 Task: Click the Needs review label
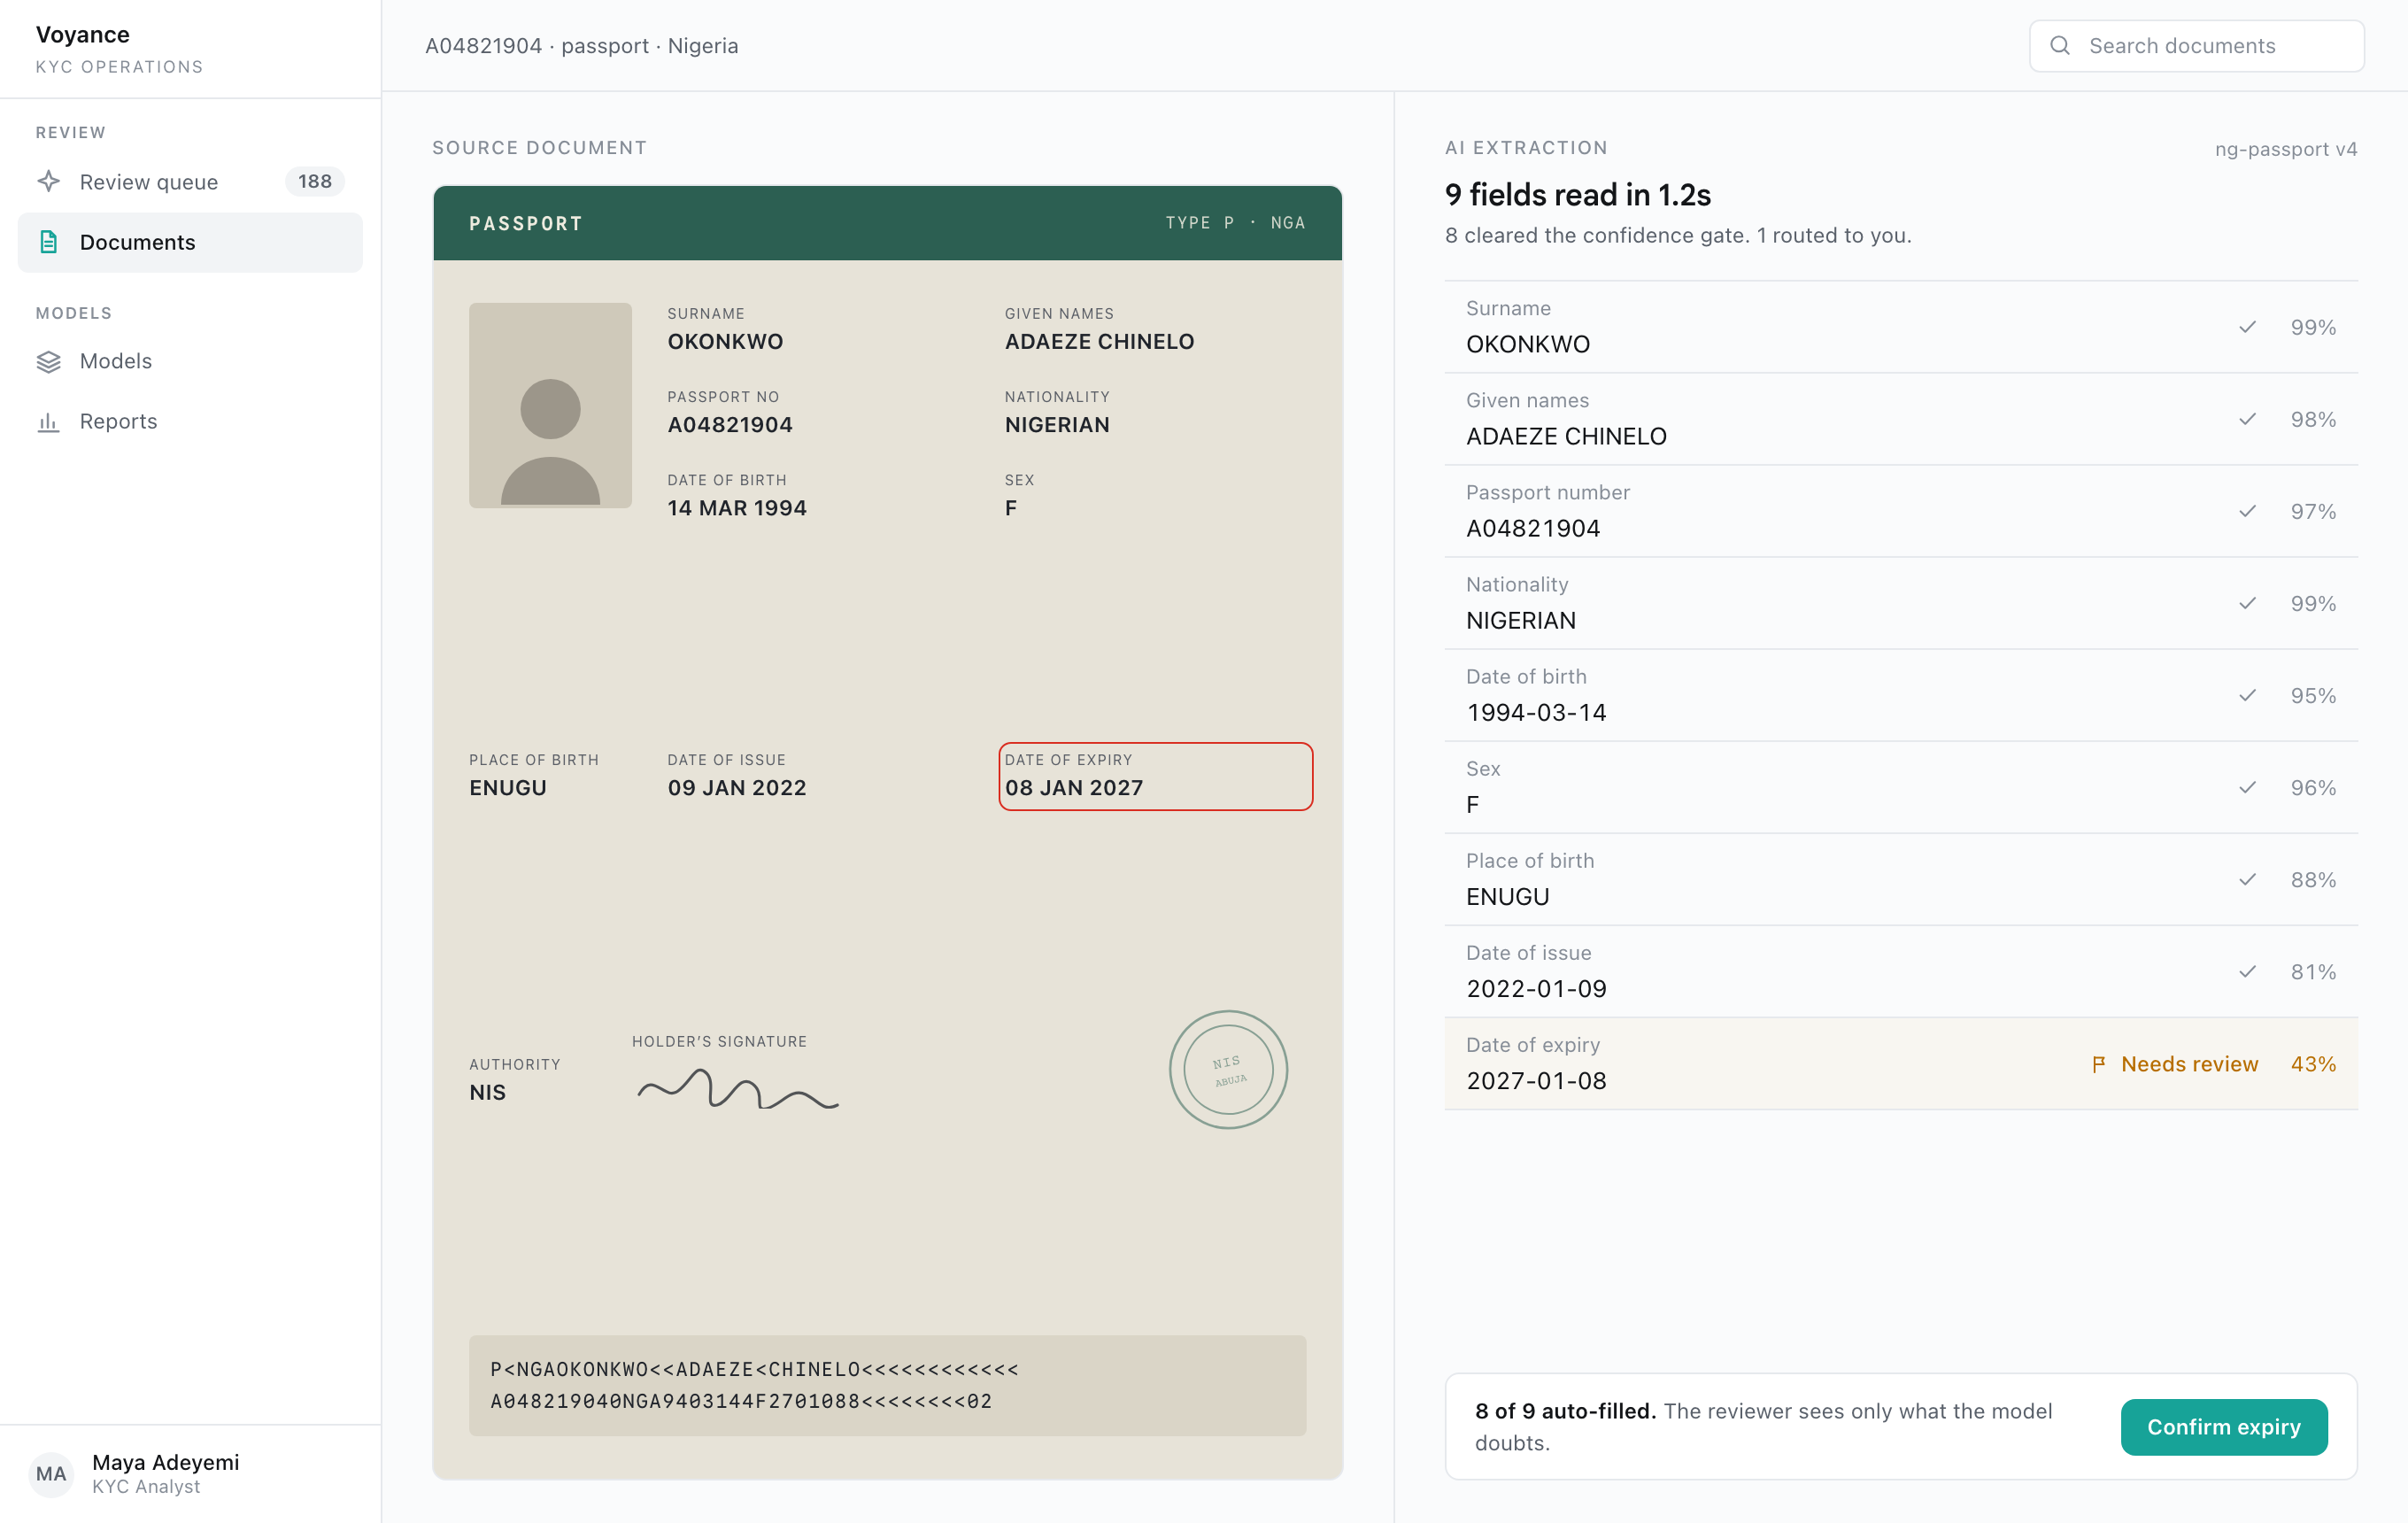[x=2189, y=1064]
